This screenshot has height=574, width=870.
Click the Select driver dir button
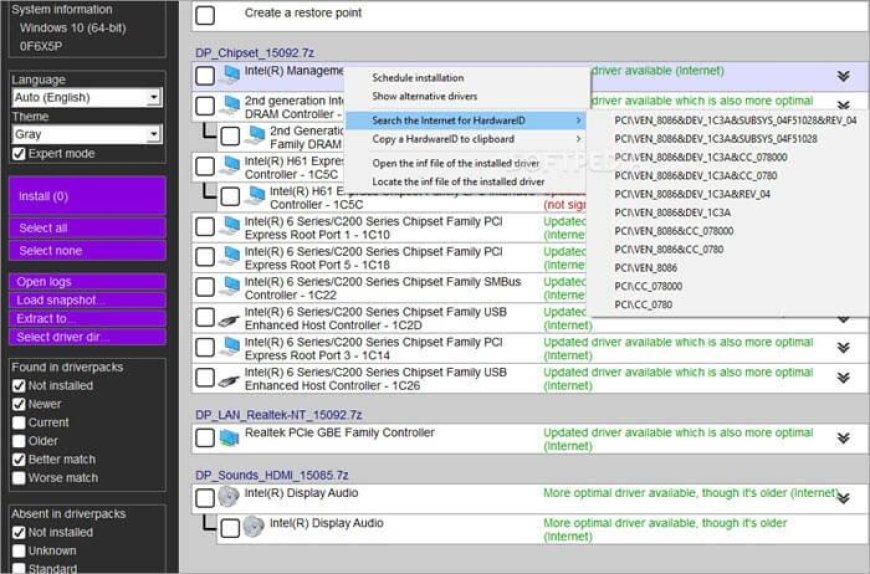click(x=87, y=337)
